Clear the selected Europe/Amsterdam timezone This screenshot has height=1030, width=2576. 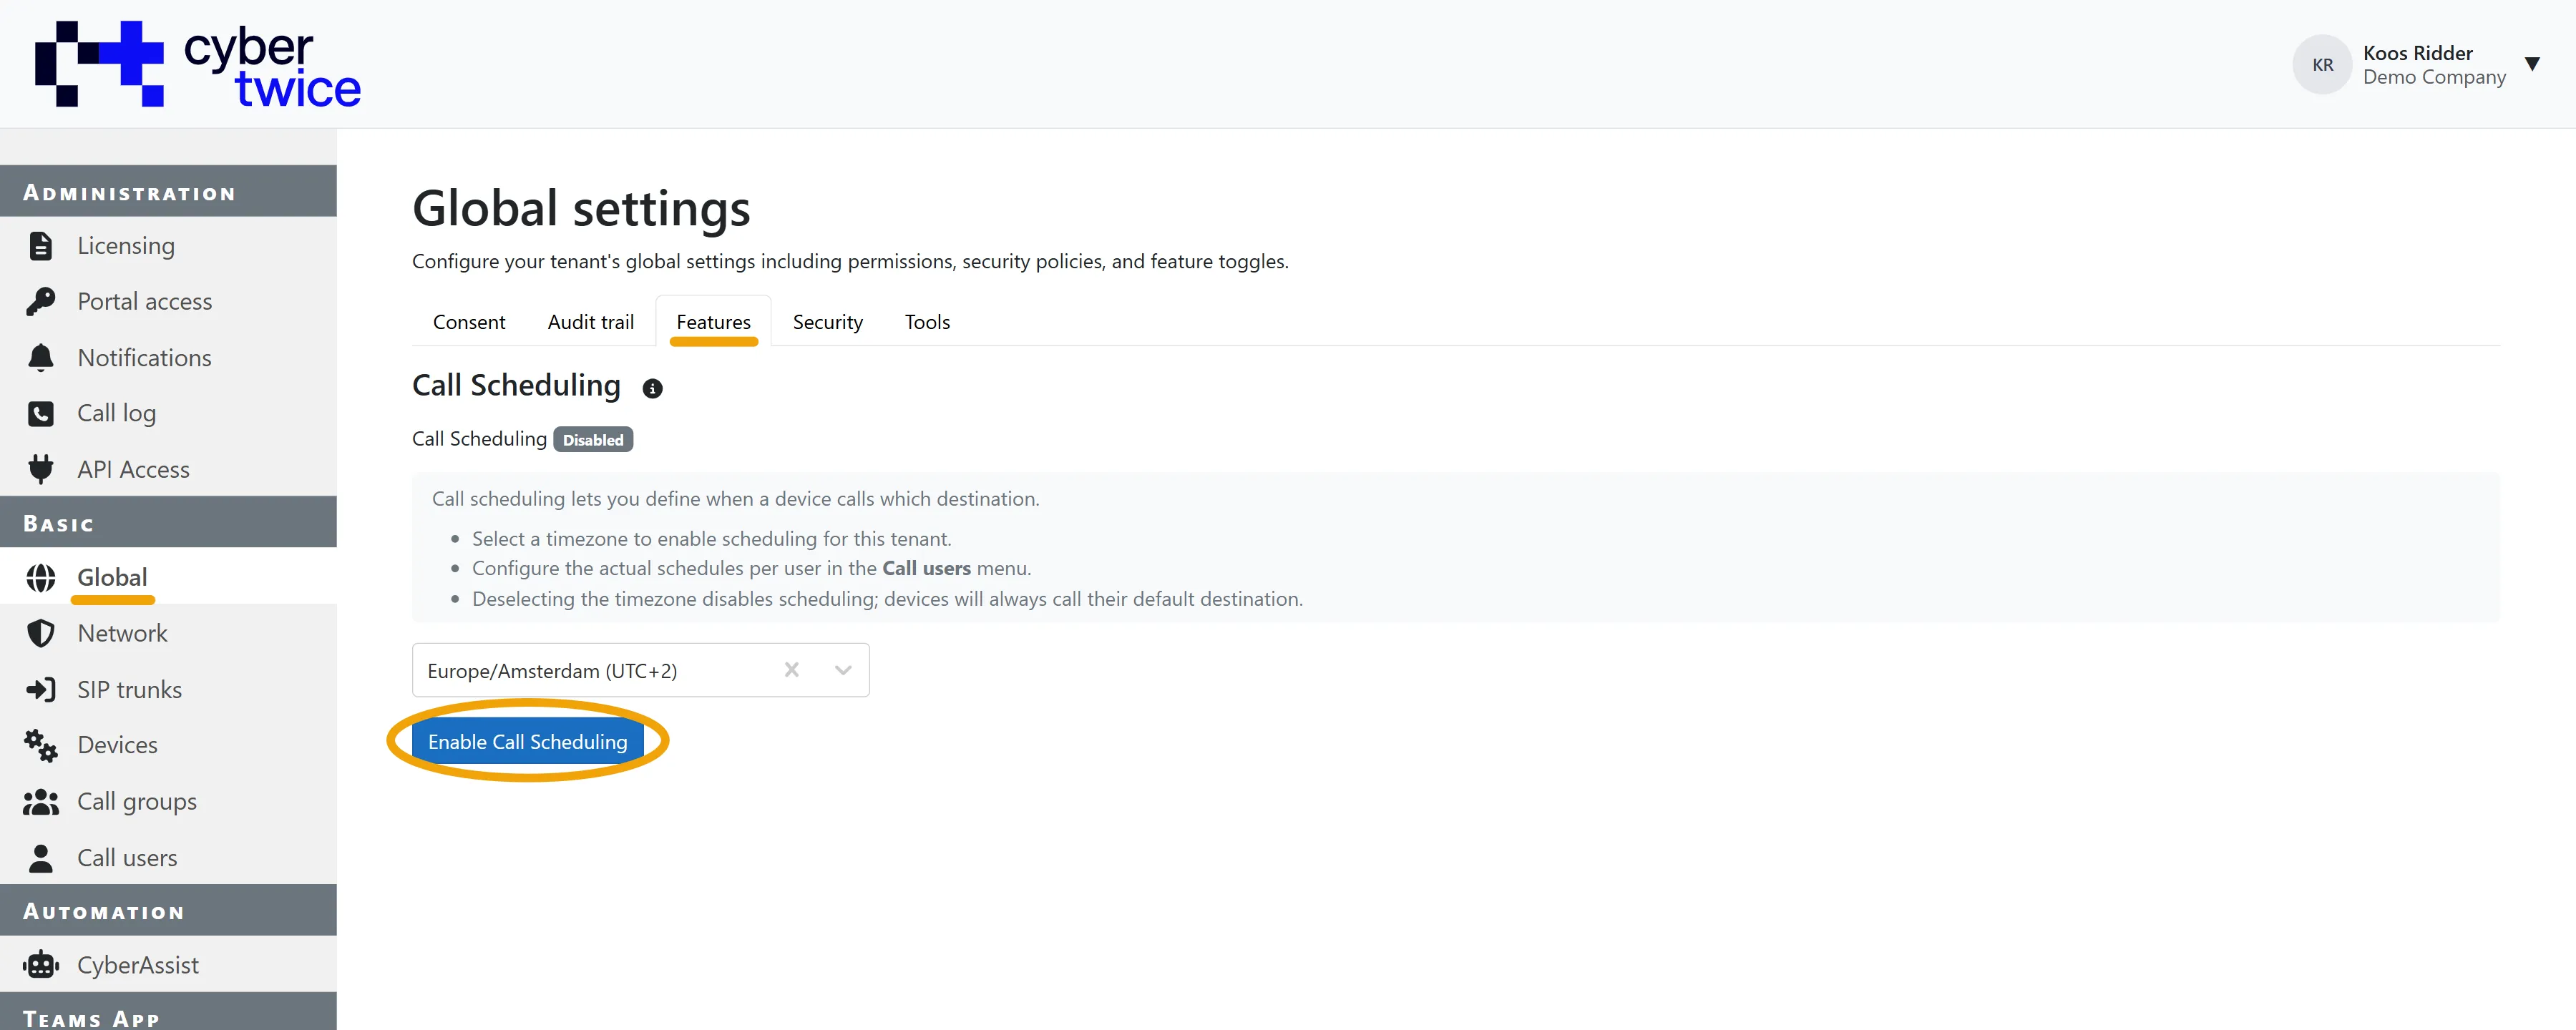[x=791, y=670]
